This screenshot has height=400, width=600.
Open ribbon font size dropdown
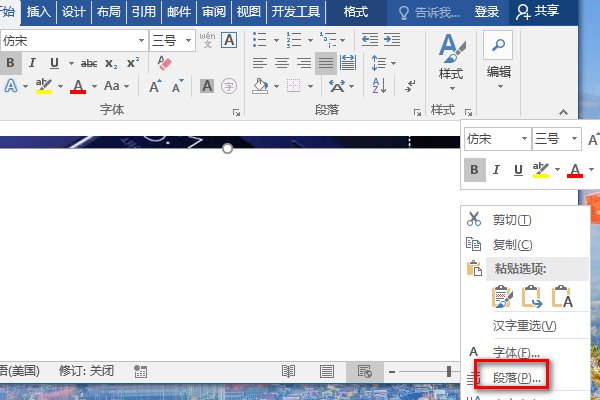pyautogui.click(x=188, y=40)
